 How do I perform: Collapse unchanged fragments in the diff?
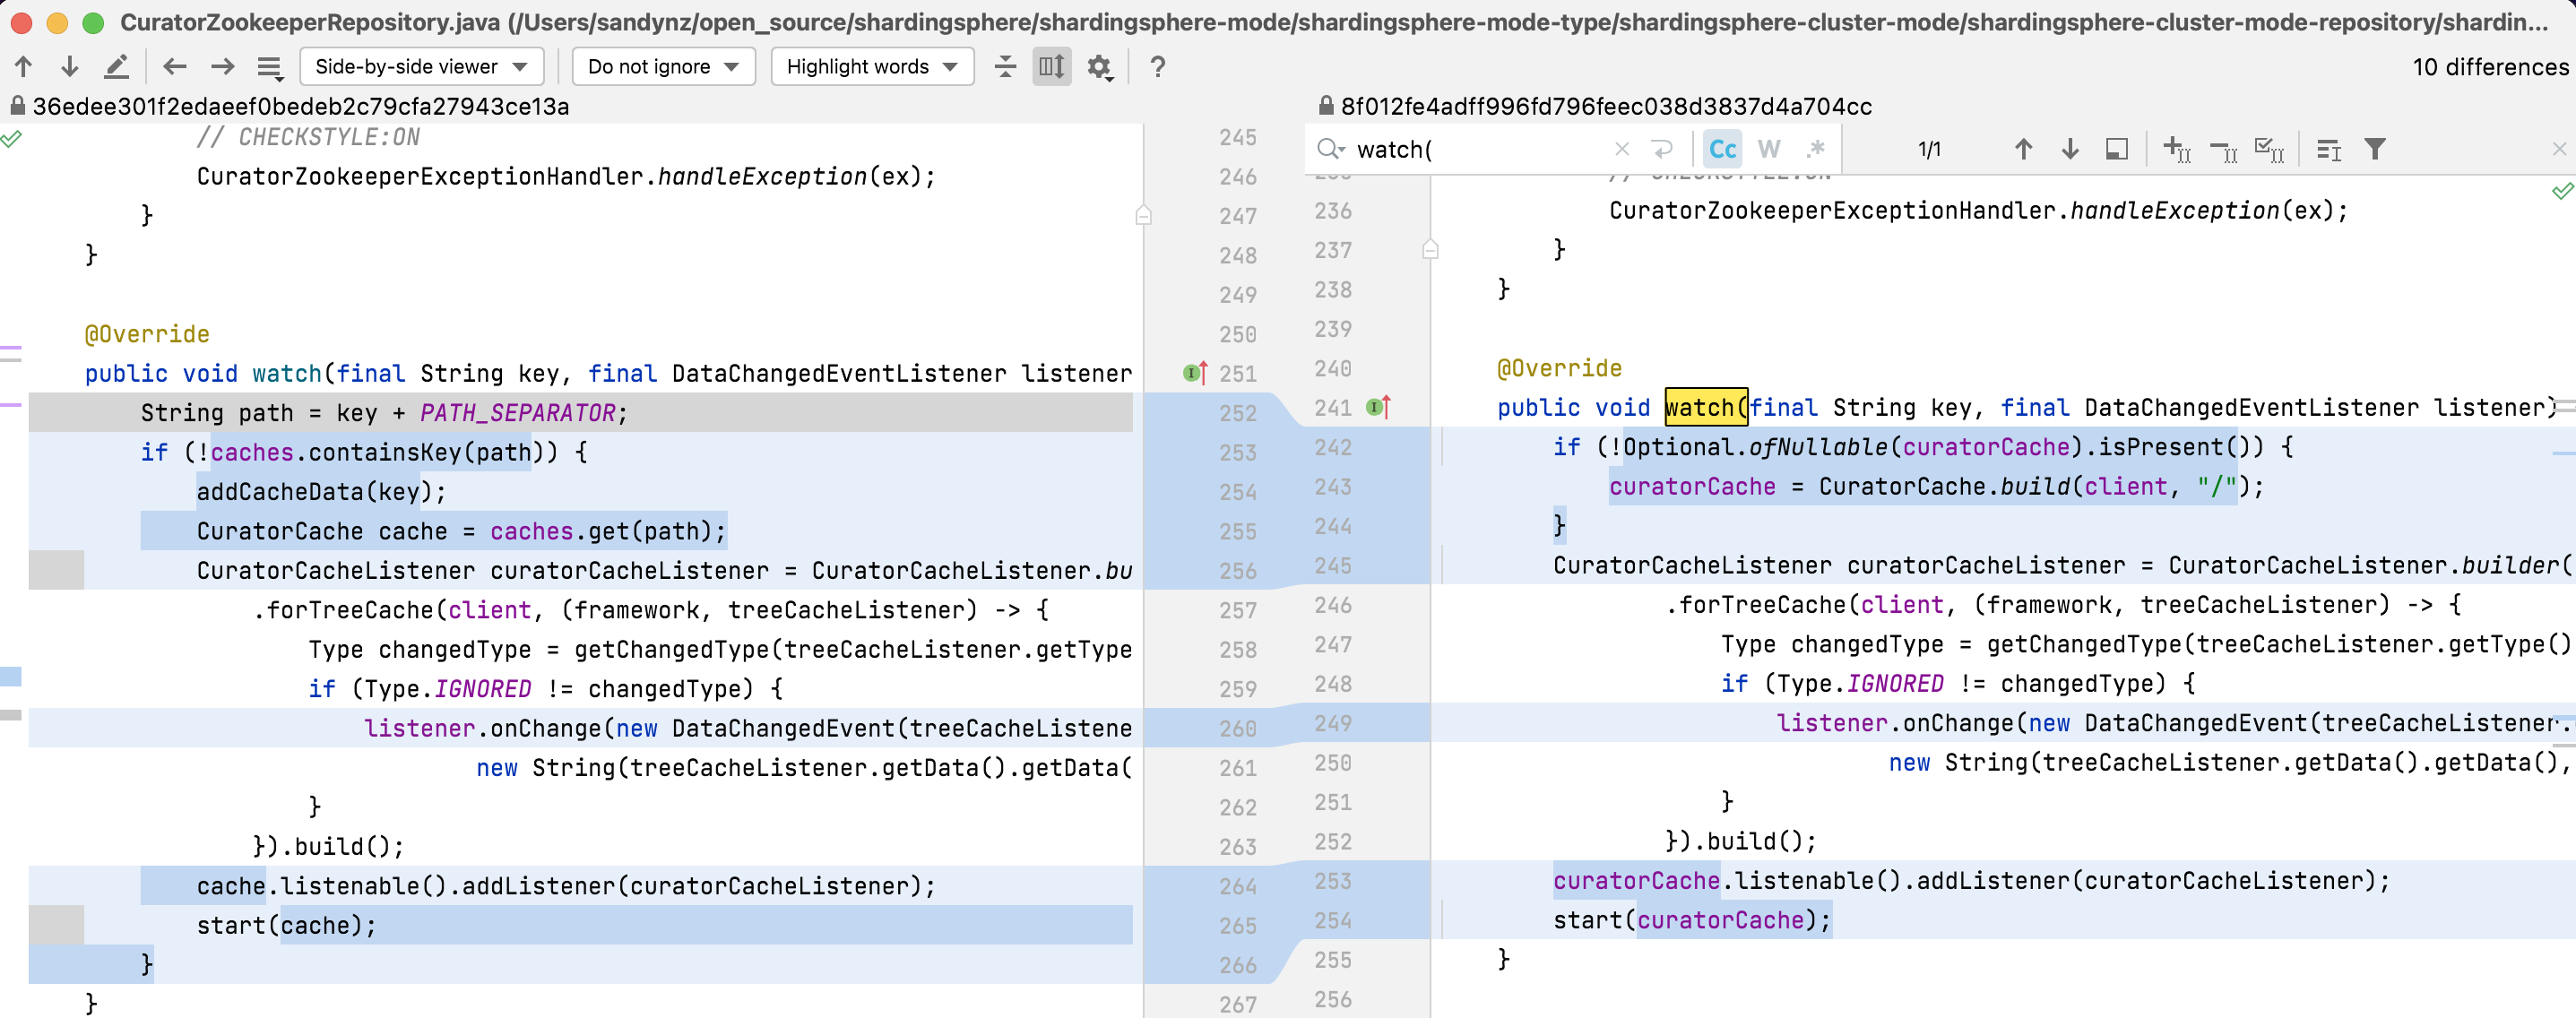(1005, 67)
